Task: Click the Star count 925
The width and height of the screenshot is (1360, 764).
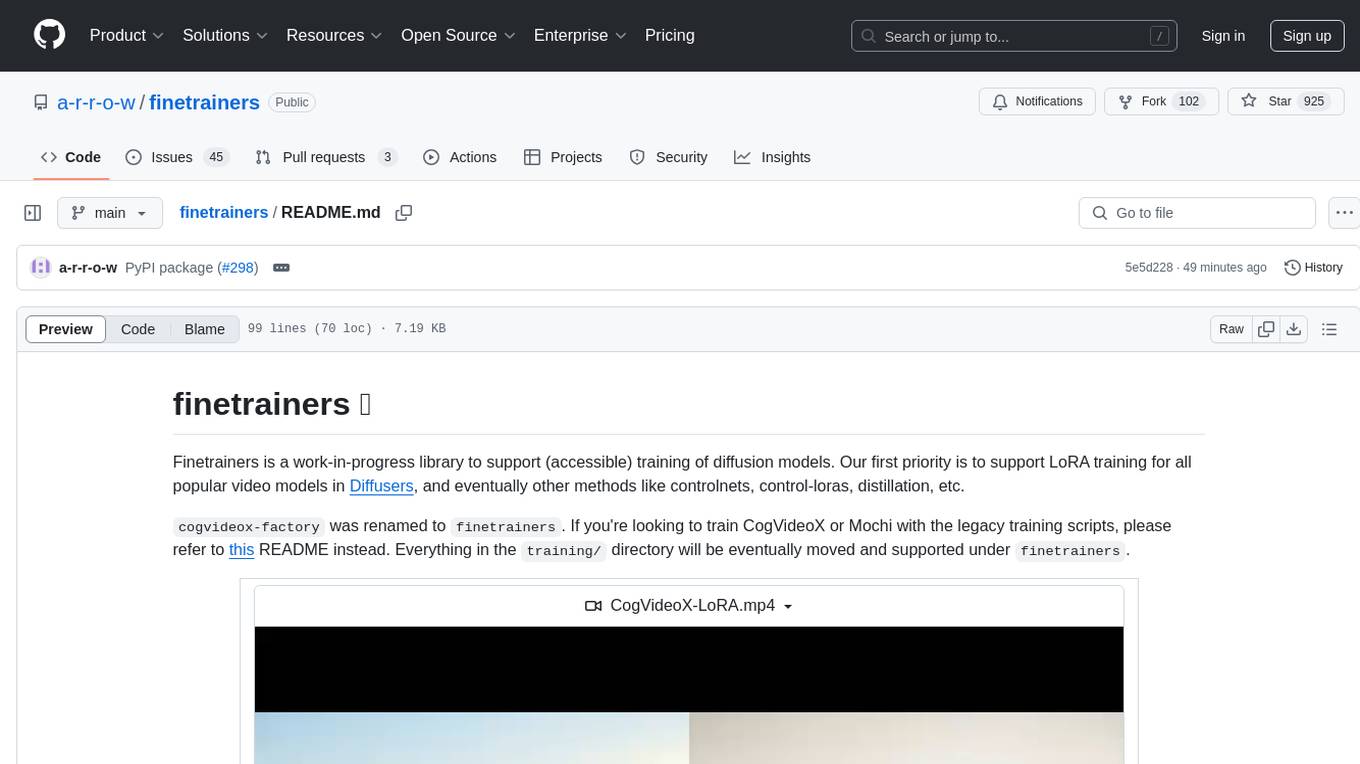Action: pyautogui.click(x=1314, y=102)
